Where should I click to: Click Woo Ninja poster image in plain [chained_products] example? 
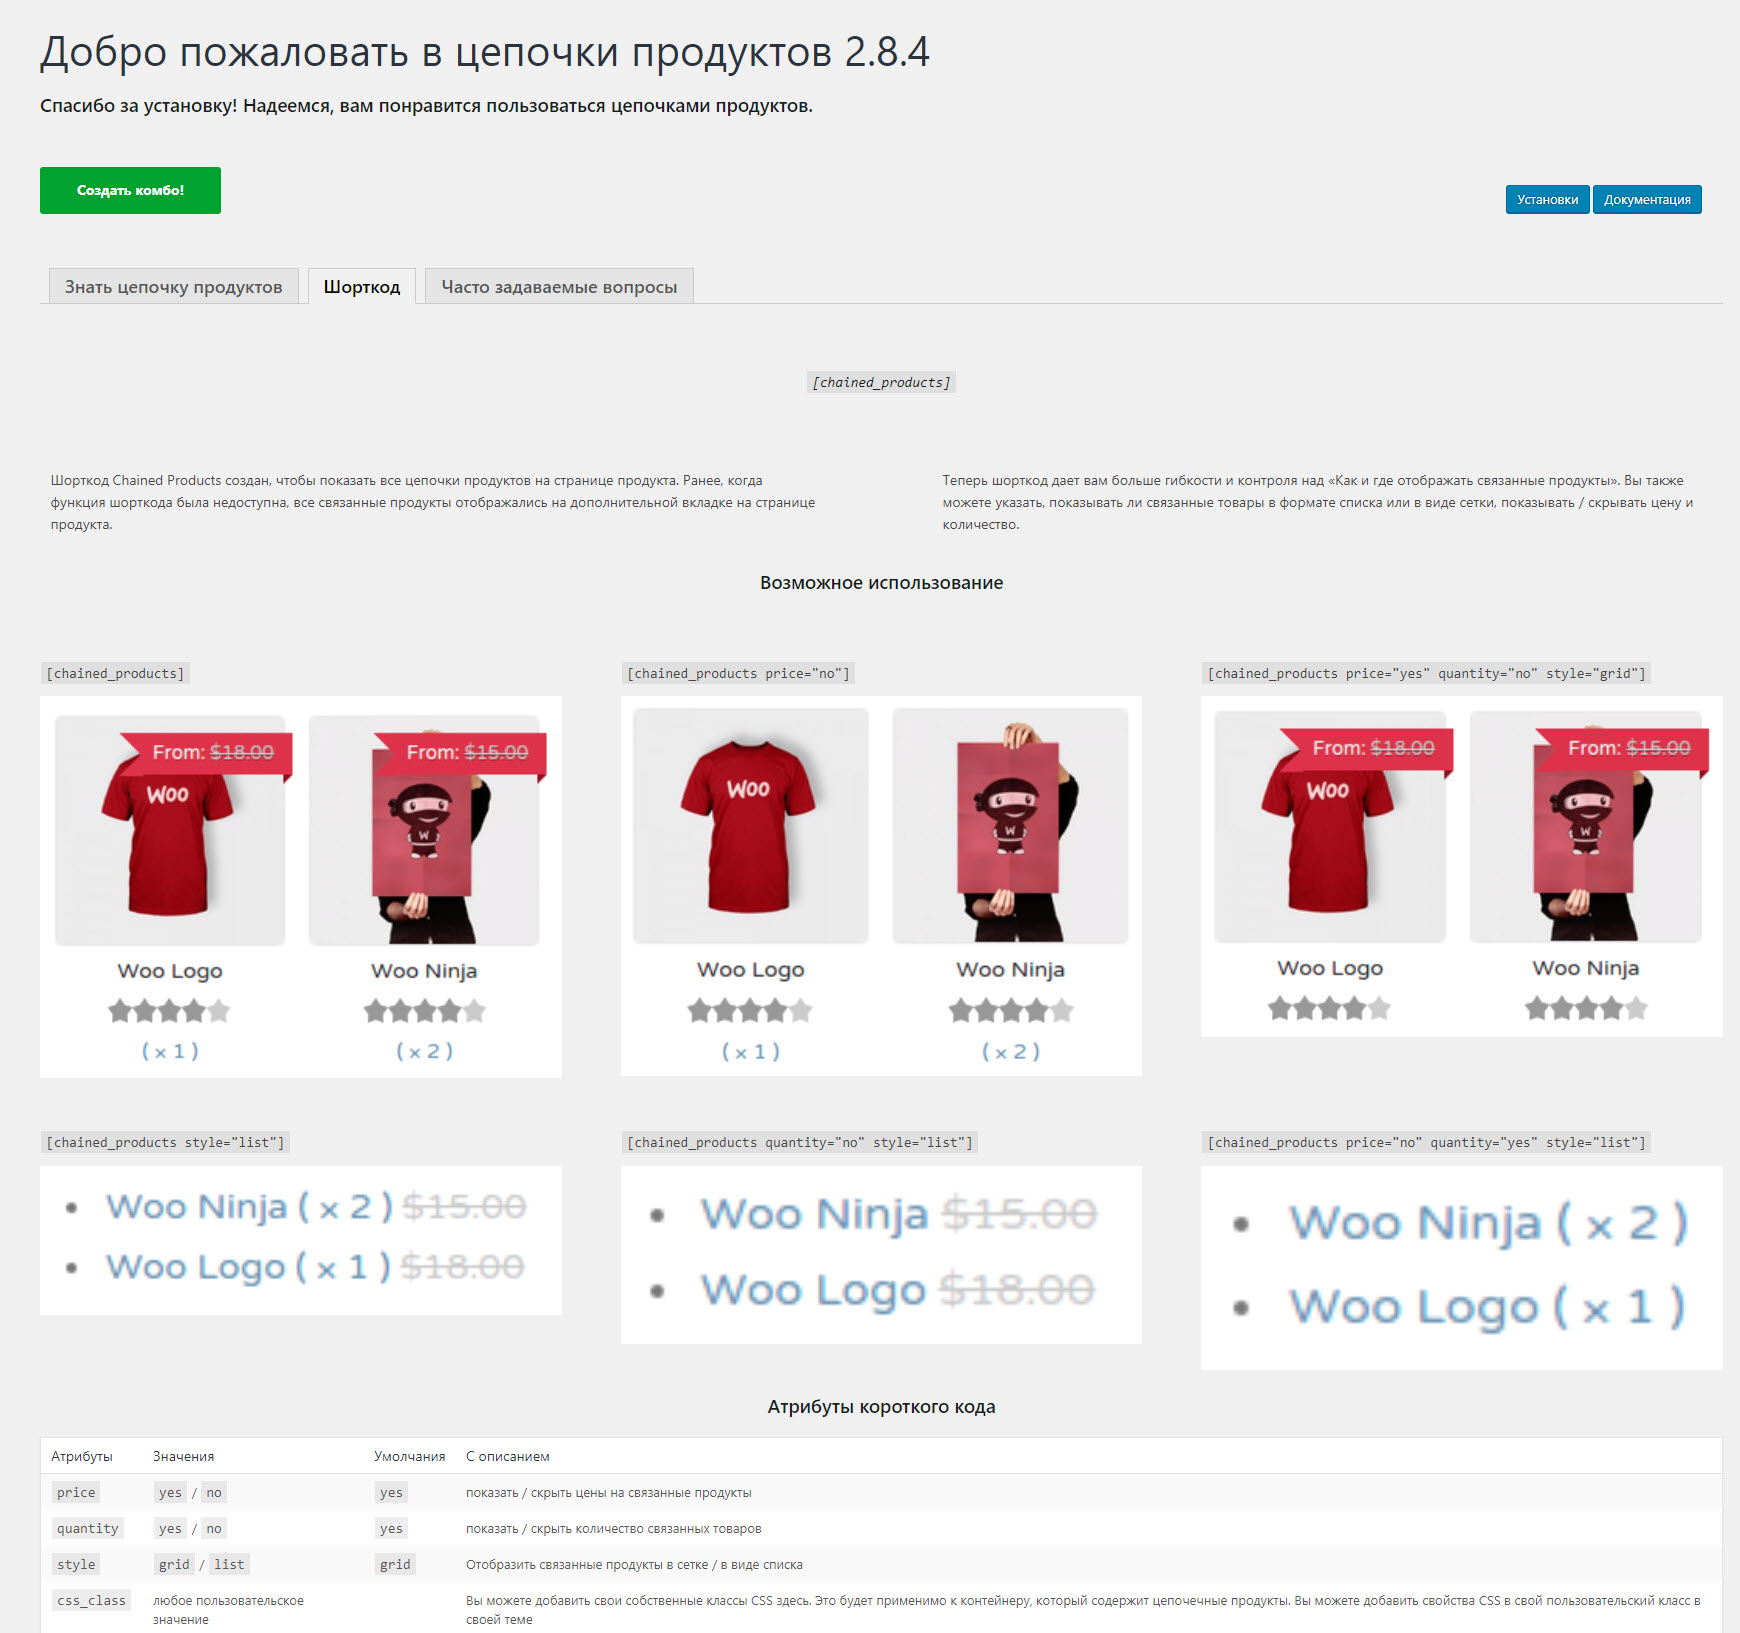(424, 830)
